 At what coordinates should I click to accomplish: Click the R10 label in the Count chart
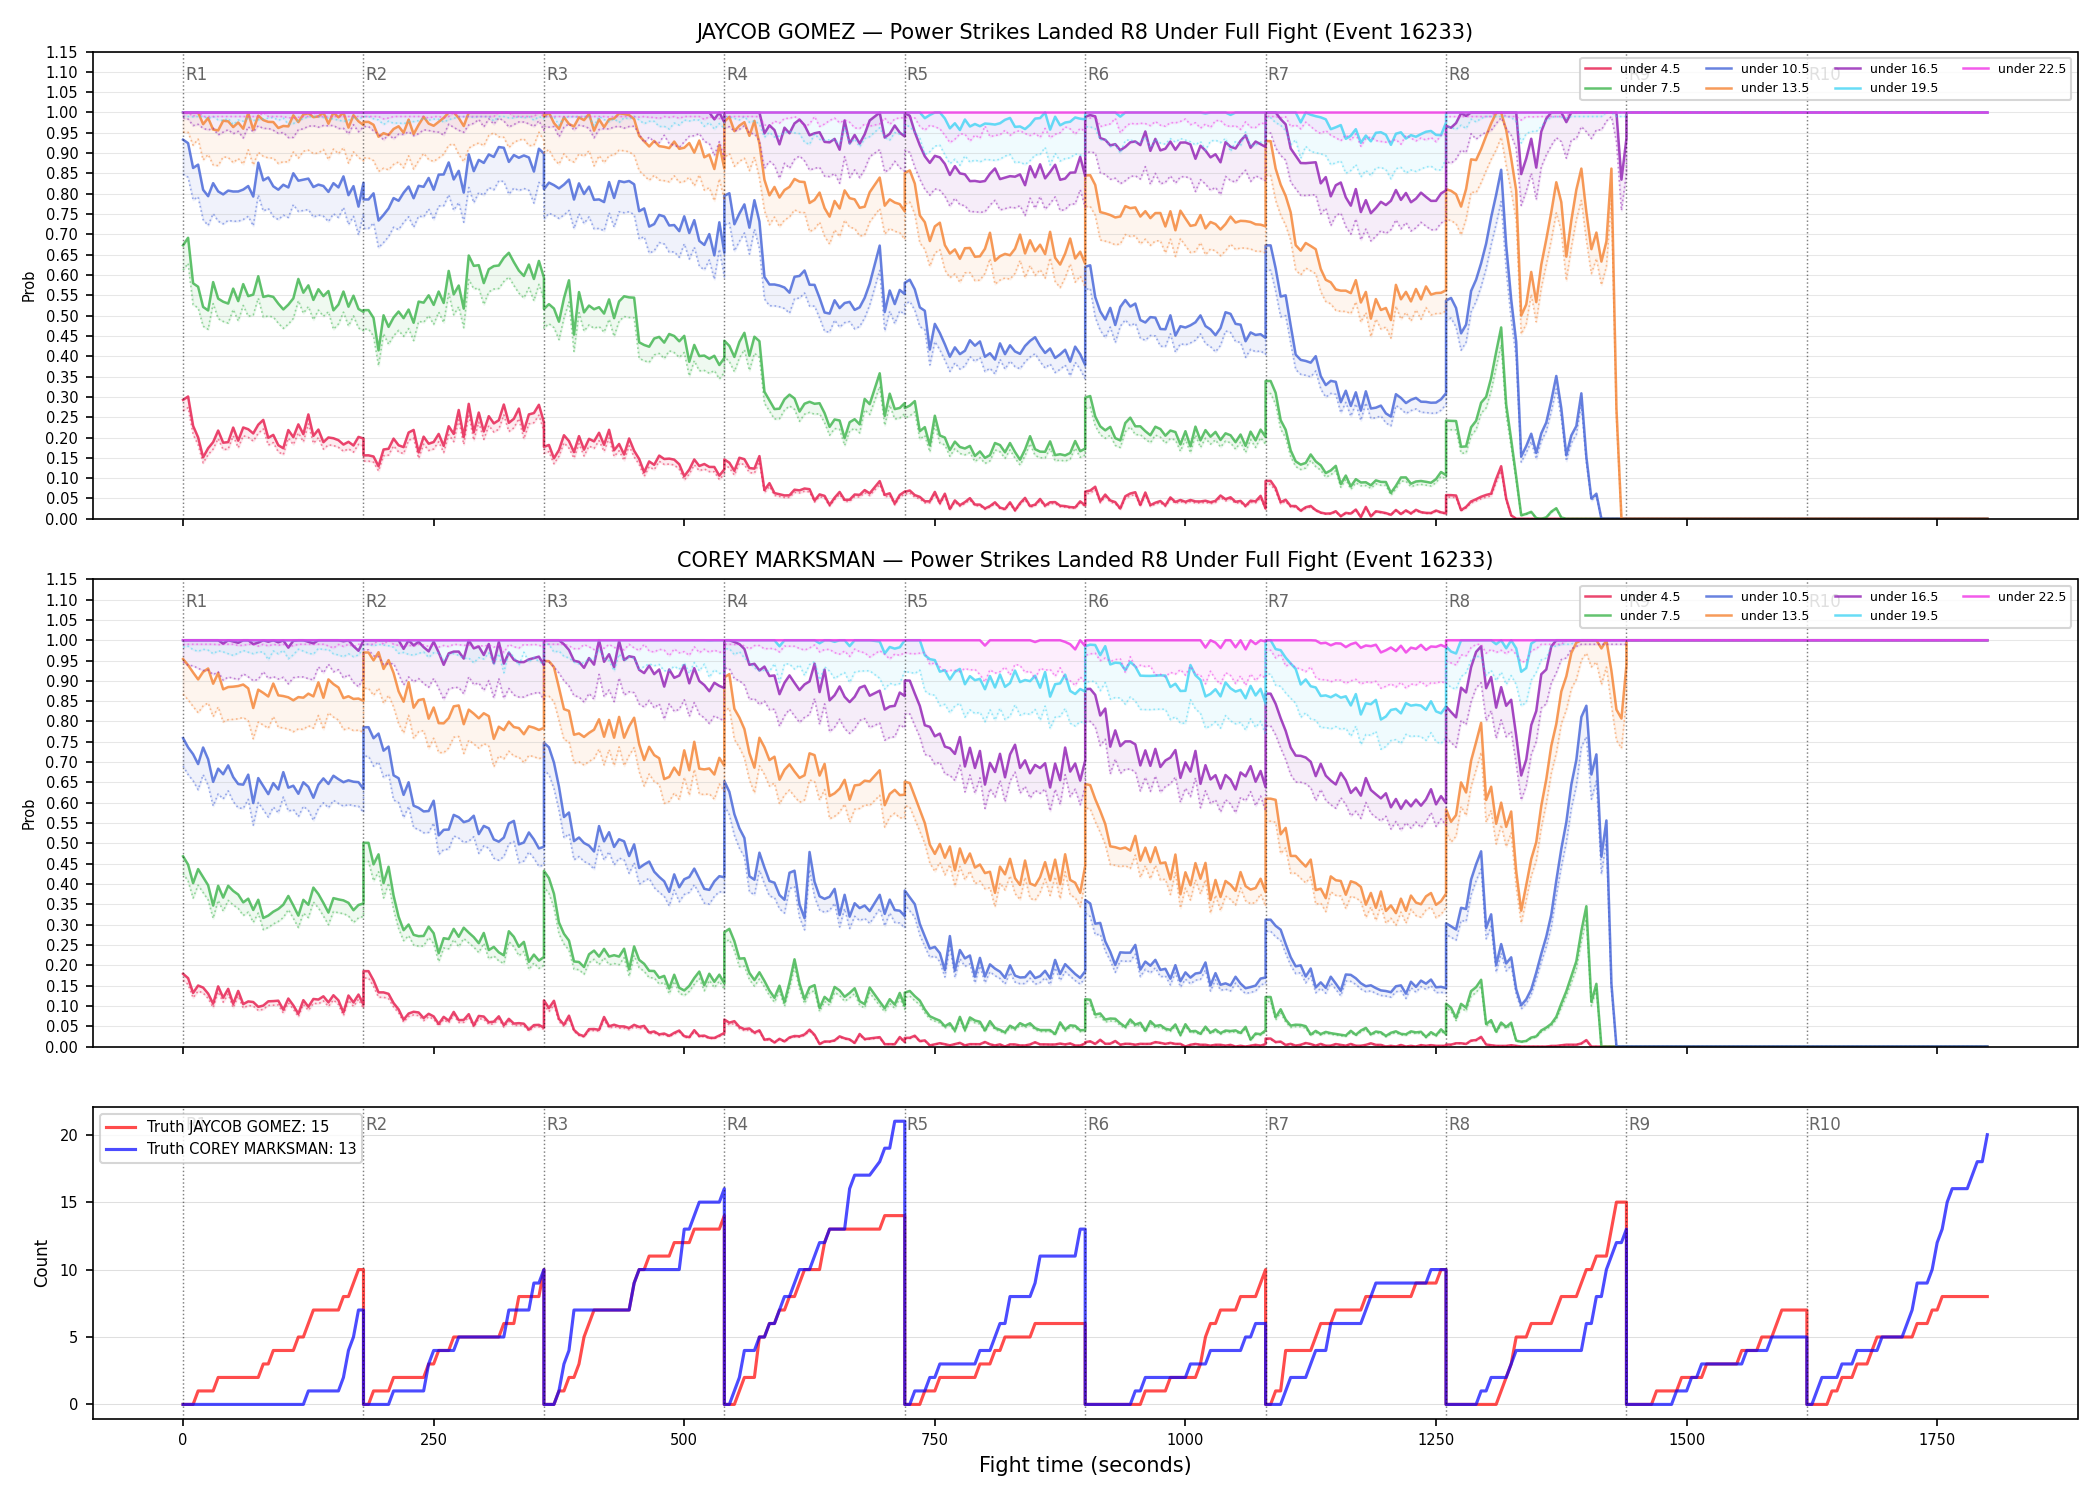point(1824,1124)
